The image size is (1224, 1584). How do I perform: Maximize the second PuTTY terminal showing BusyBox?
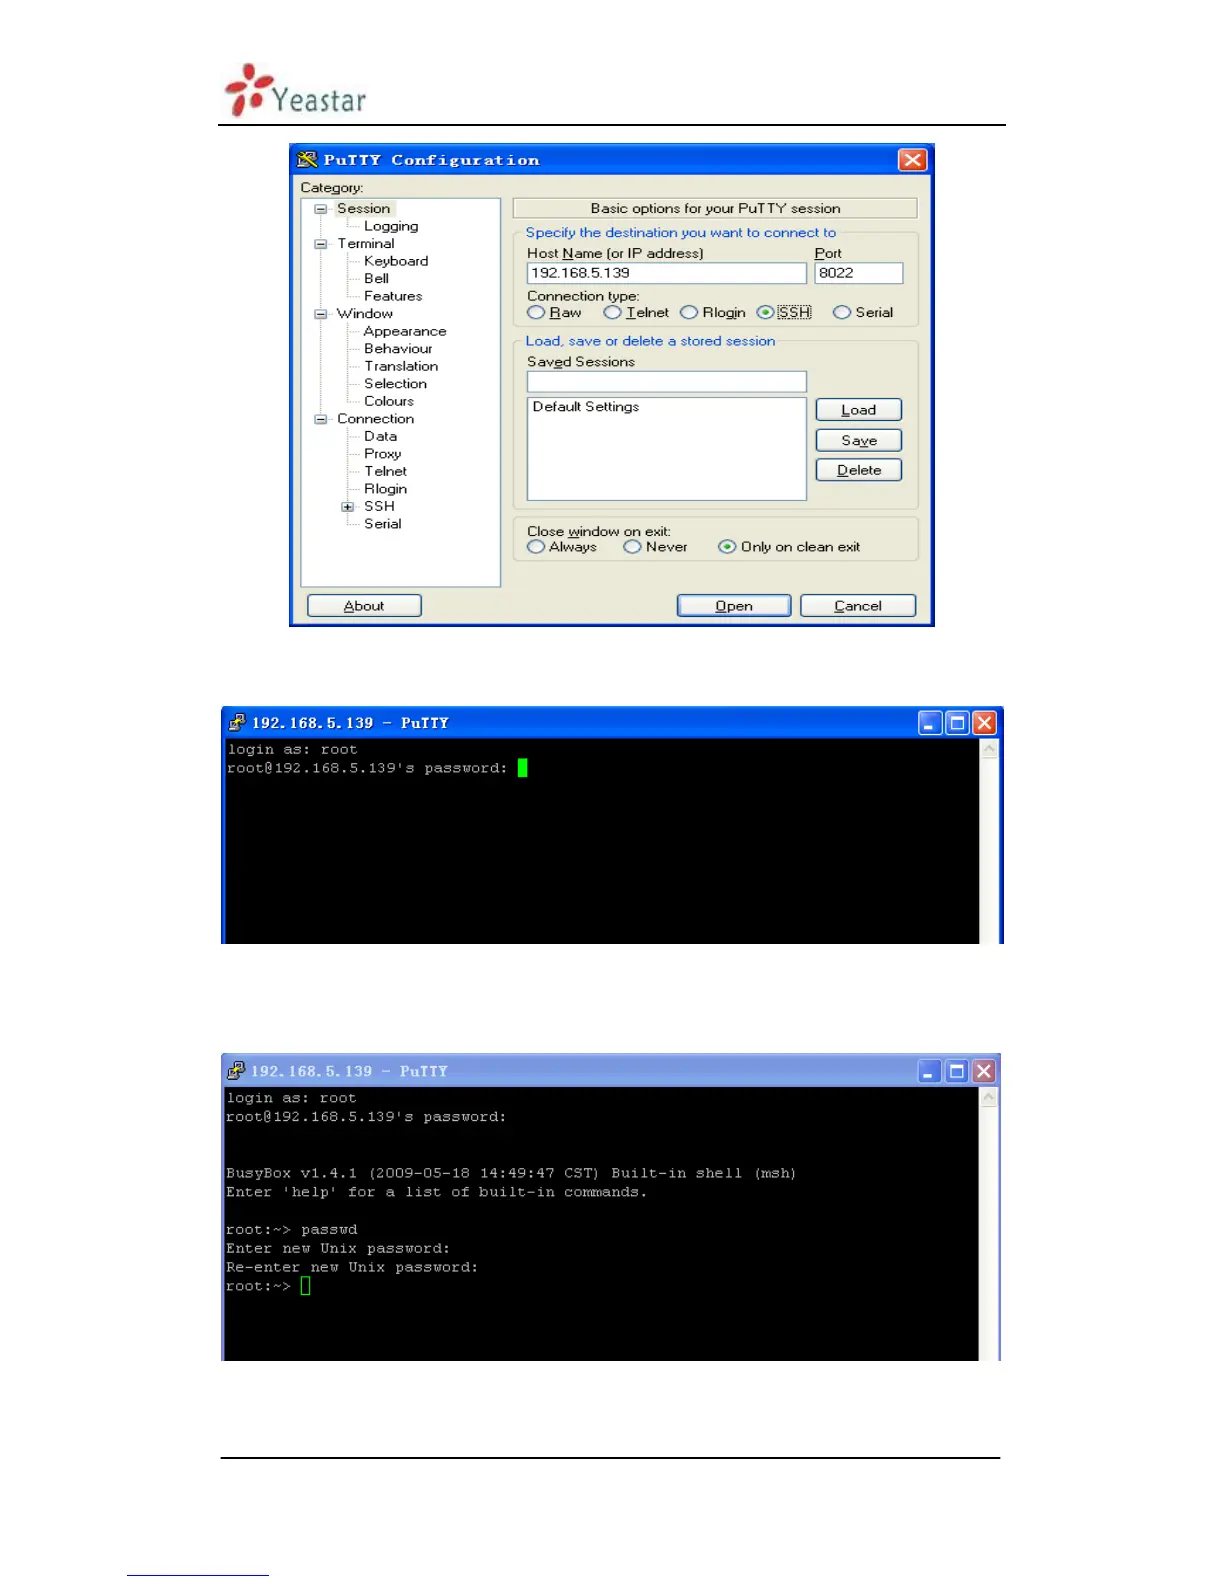tap(956, 1072)
